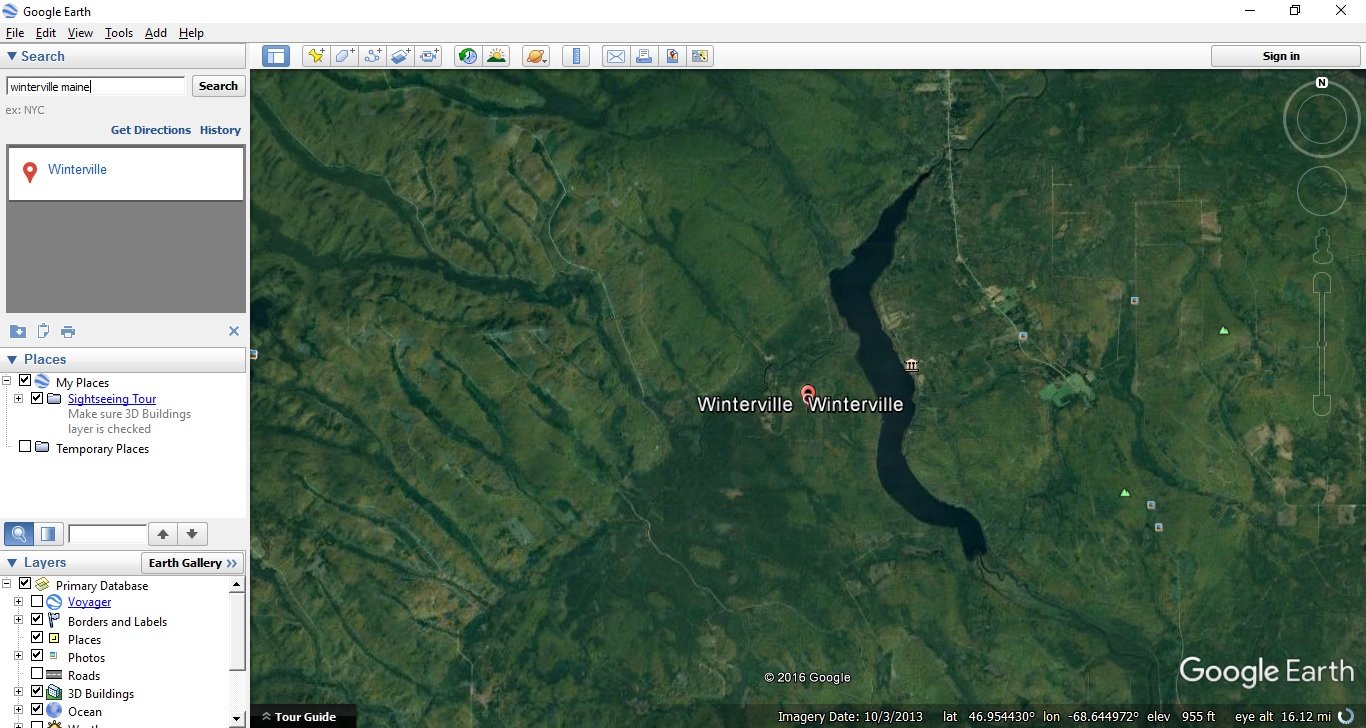Add an image overlay from the toolbar
The image size is (1366, 728).
tap(401, 56)
